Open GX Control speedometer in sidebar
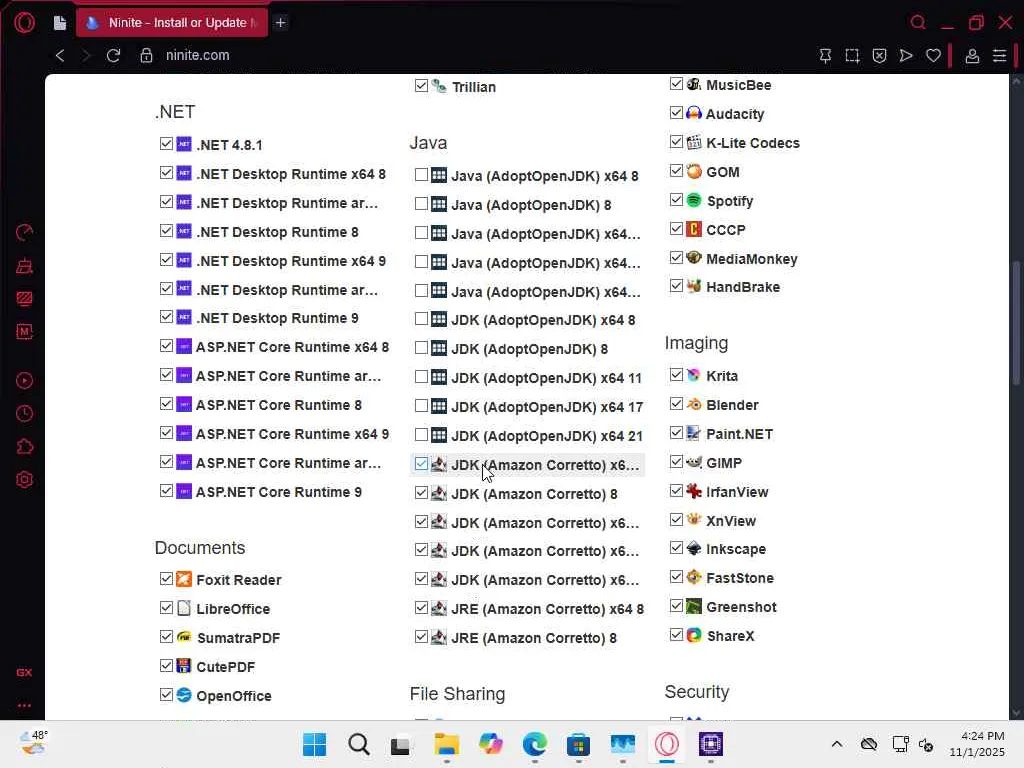 click(x=24, y=232)
